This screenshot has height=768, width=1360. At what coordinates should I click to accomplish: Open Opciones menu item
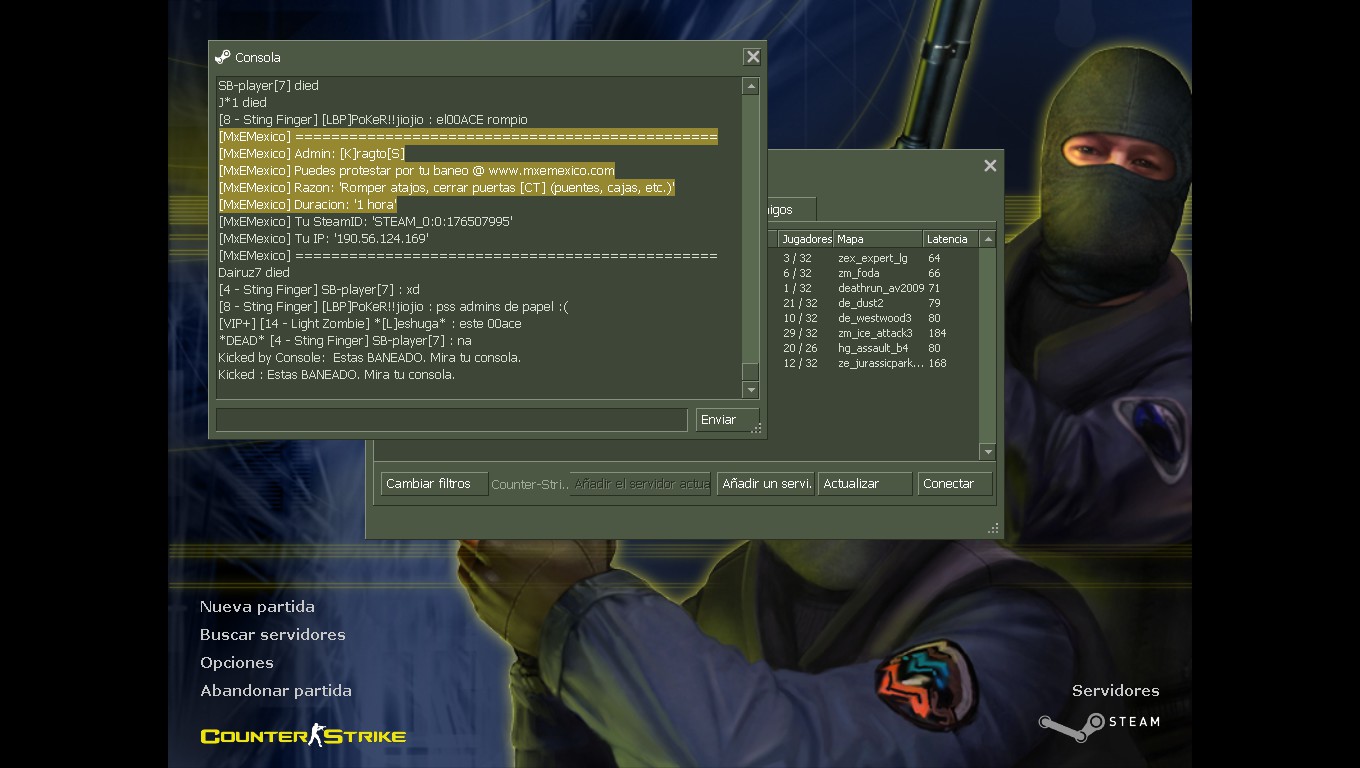(236, 663)
